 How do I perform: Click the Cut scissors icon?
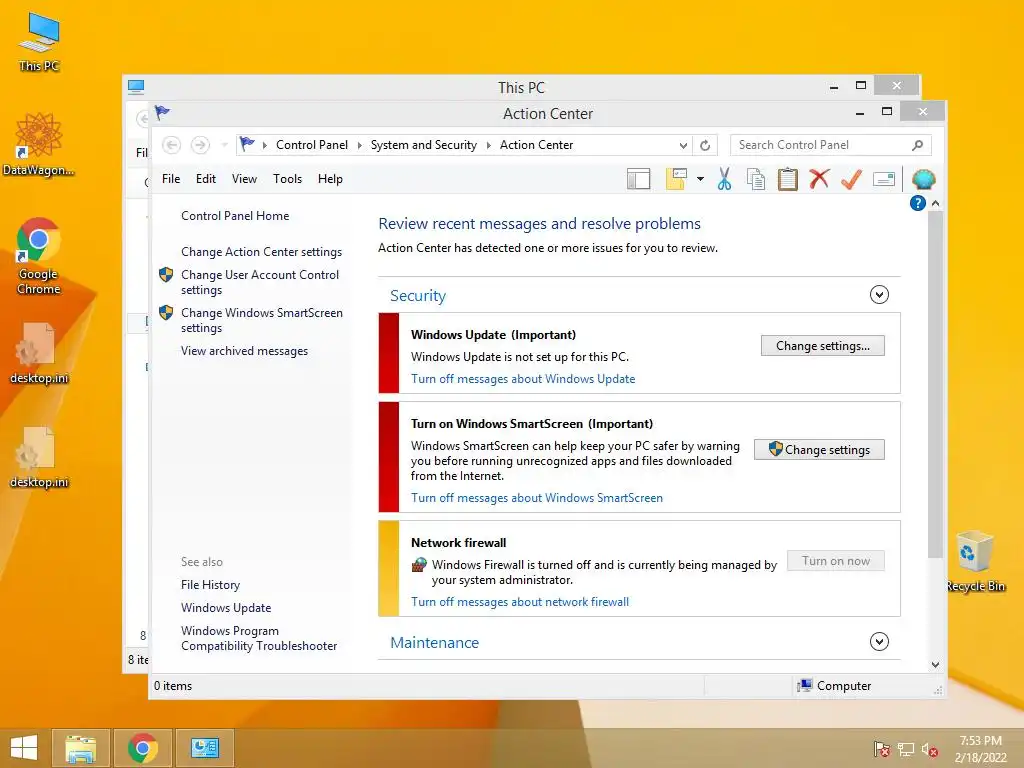coord(724,178)
